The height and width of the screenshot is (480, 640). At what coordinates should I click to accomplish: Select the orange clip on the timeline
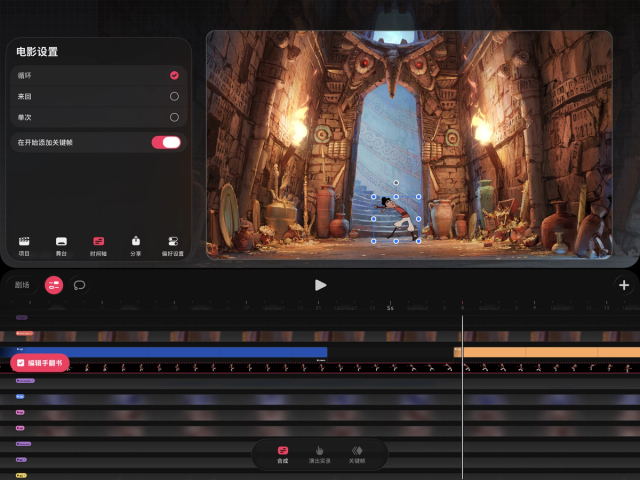tap(546, 352)
